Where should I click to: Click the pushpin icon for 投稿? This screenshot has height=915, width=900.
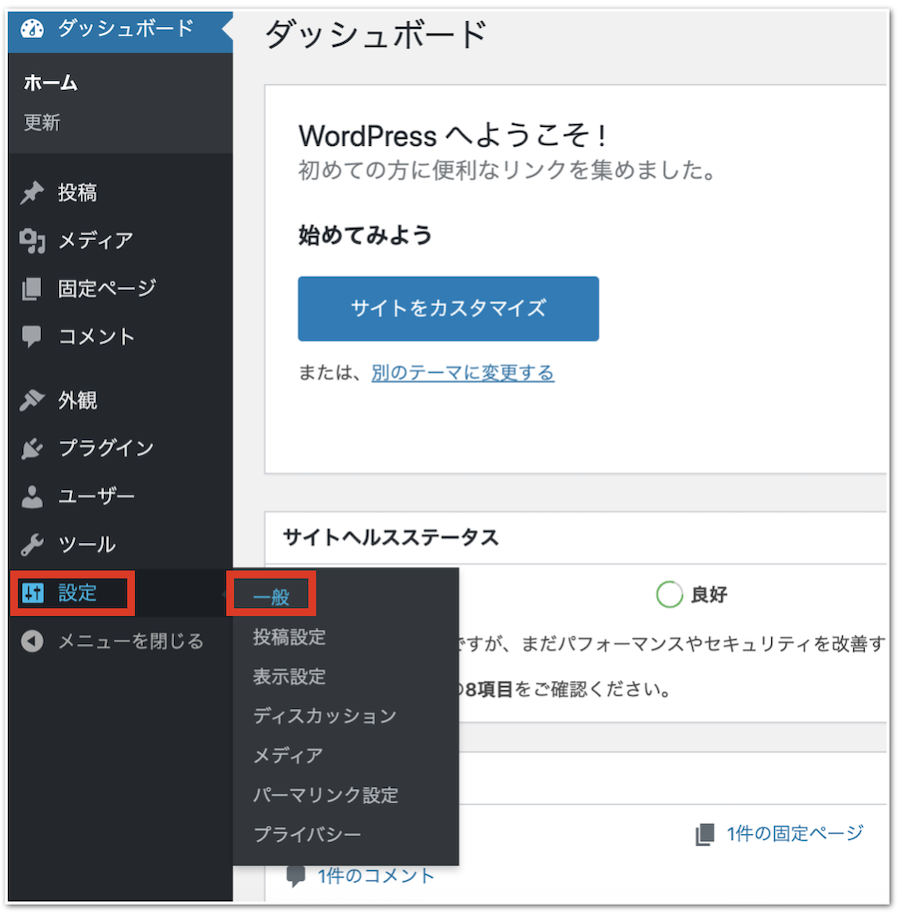[33, 193]
